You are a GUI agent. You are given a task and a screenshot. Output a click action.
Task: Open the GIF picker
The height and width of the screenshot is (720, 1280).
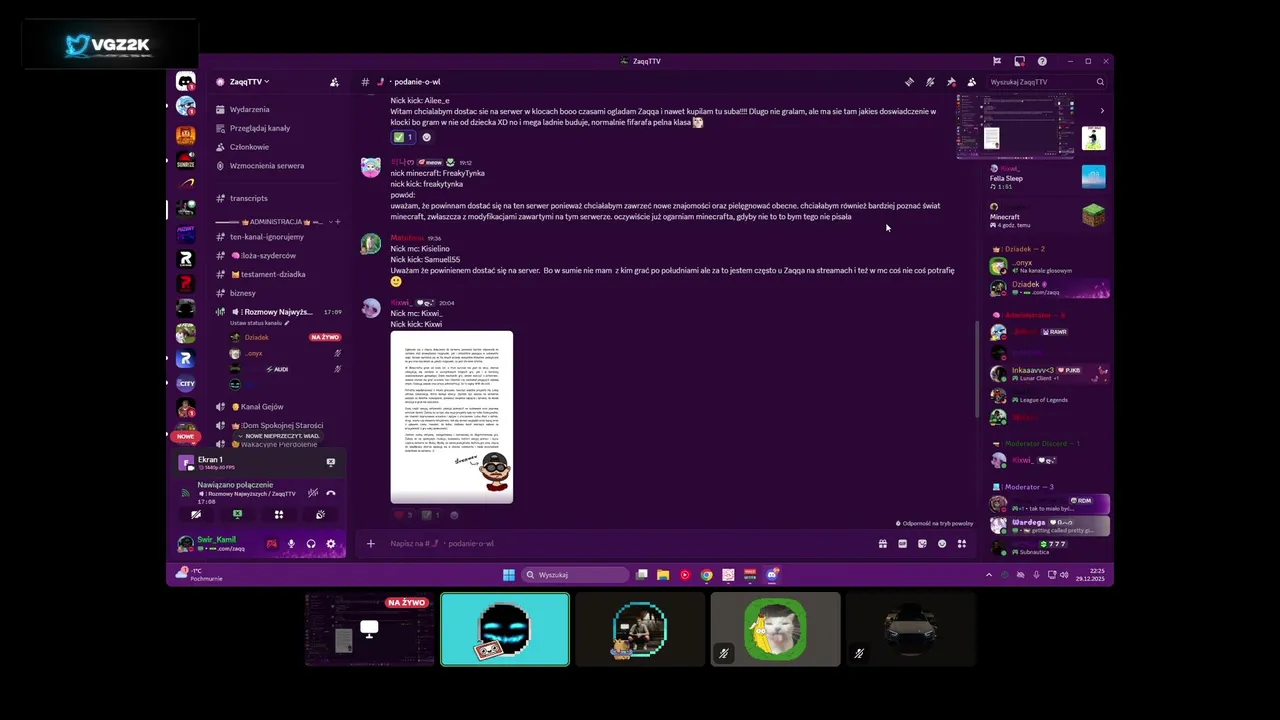[902, 544]
